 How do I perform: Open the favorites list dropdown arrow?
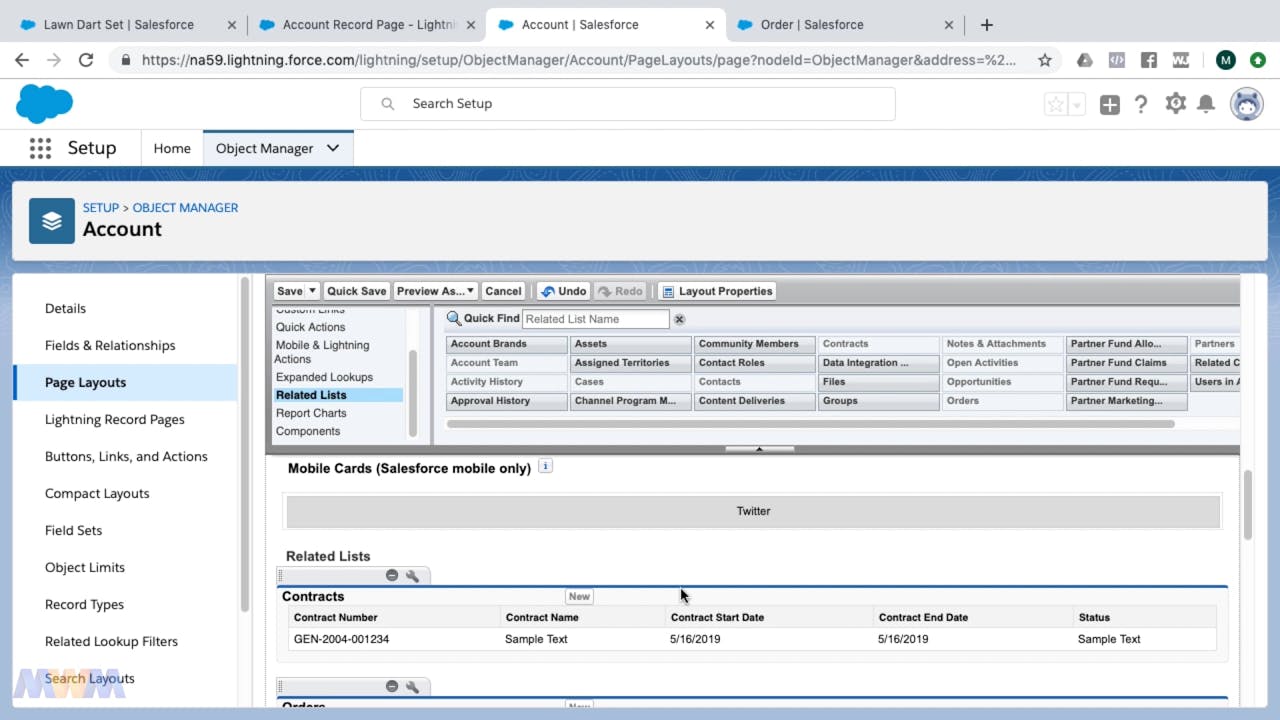(x=1077, y=104)
